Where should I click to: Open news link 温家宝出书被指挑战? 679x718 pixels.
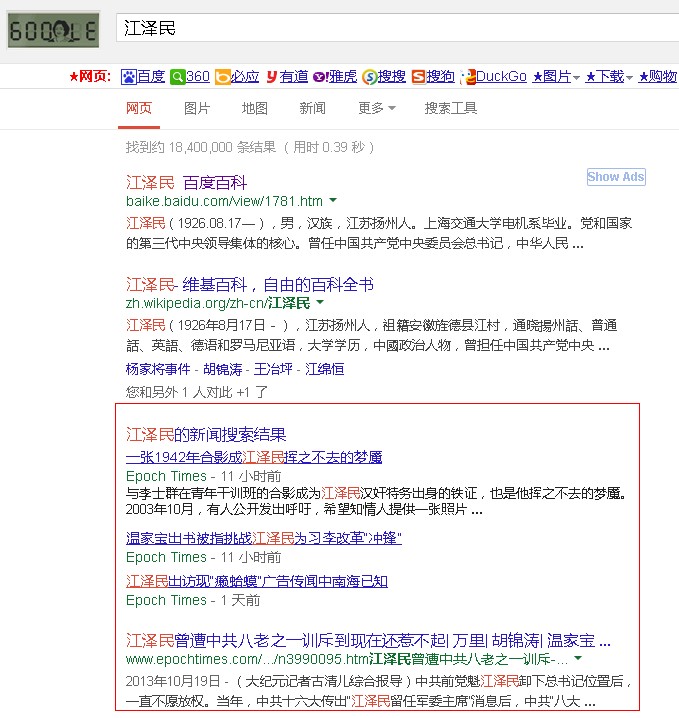(264, 538)
